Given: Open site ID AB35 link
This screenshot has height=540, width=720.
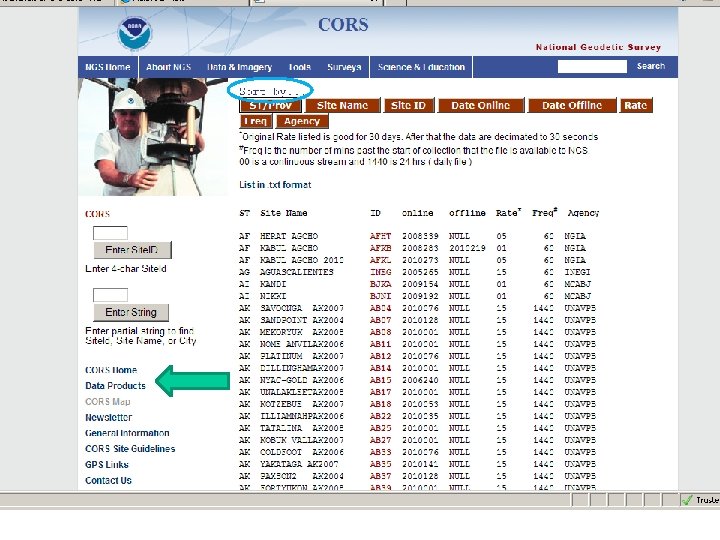Looking at the screenshot, I should point(380,464).
